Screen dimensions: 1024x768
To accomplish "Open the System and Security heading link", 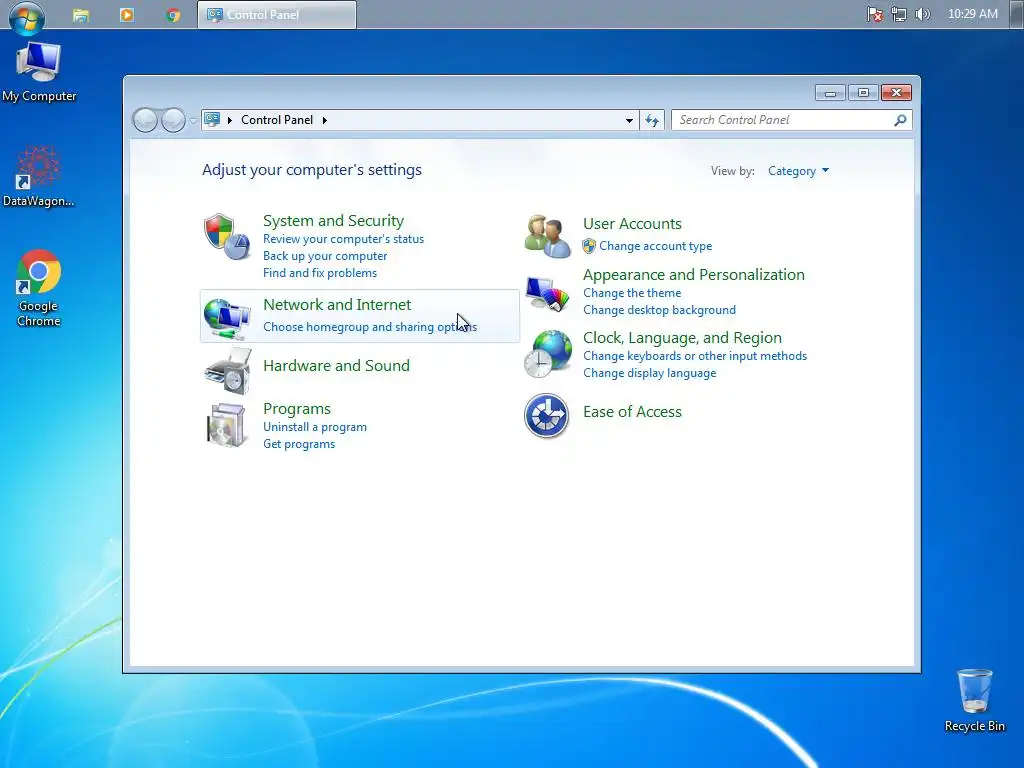I will click(333, 221).
